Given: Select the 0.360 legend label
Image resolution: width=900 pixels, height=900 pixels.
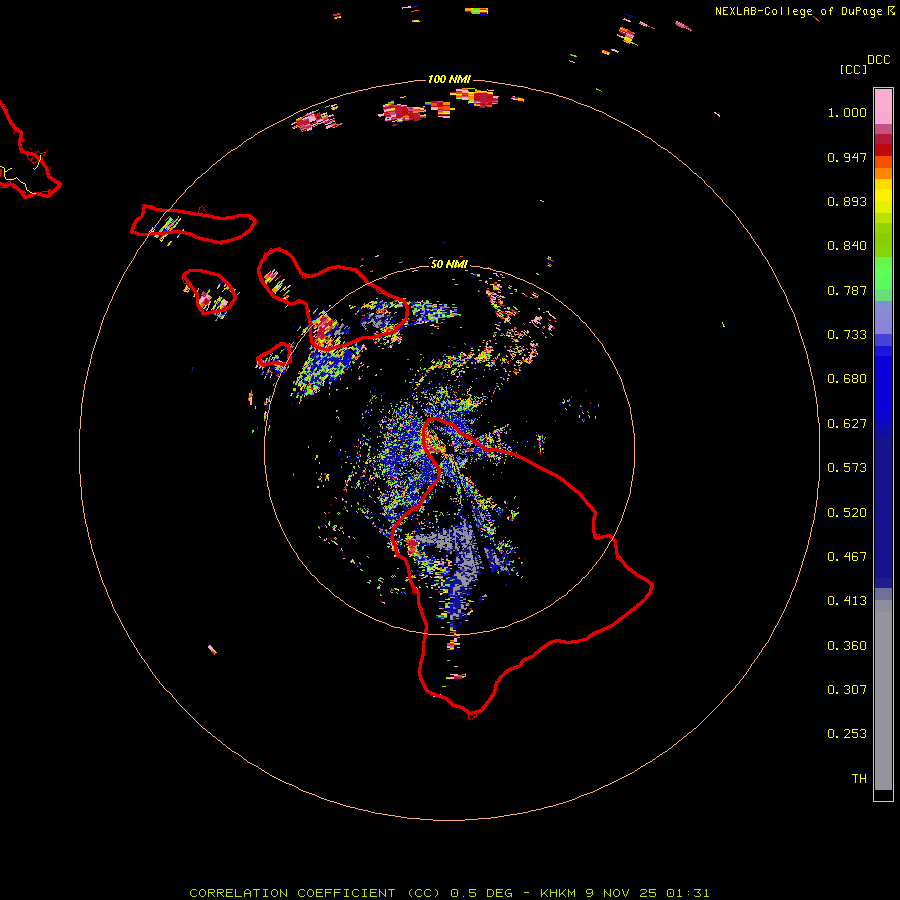Looking at the screenshot, I should pyautogui.click(x=847, y=646).
